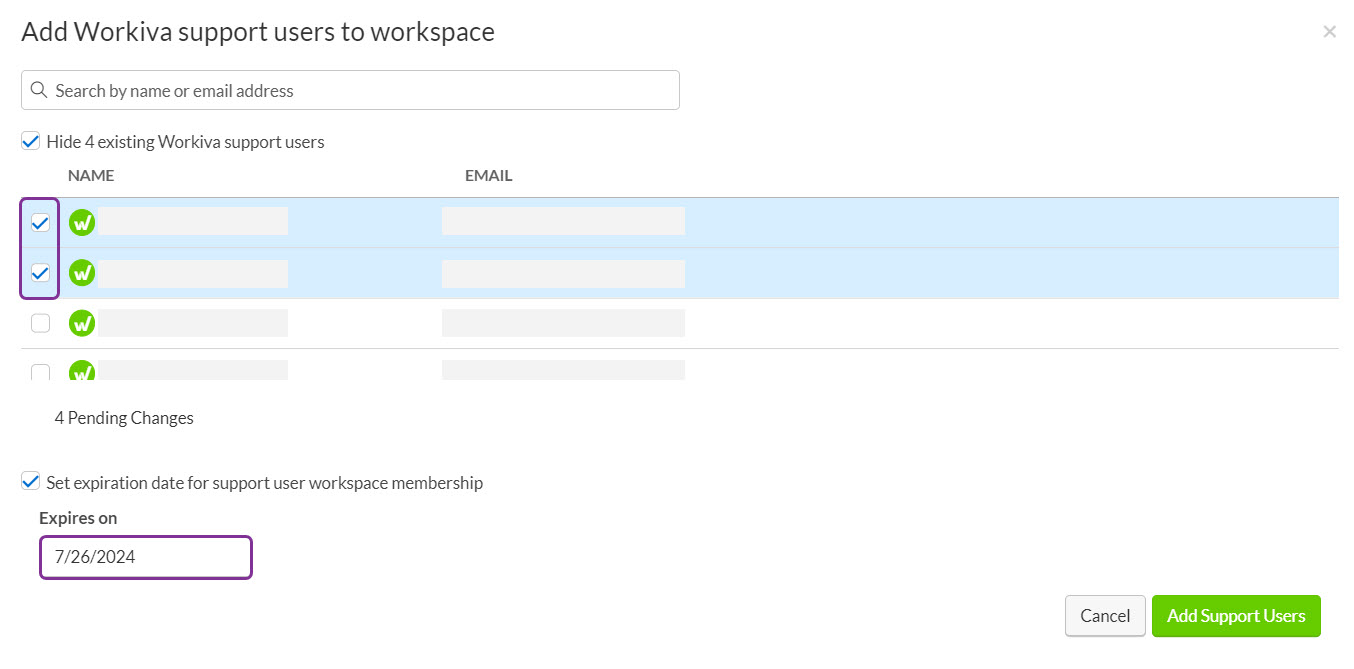Click the Workiva avatar icon on second user row

pos(81,272)
